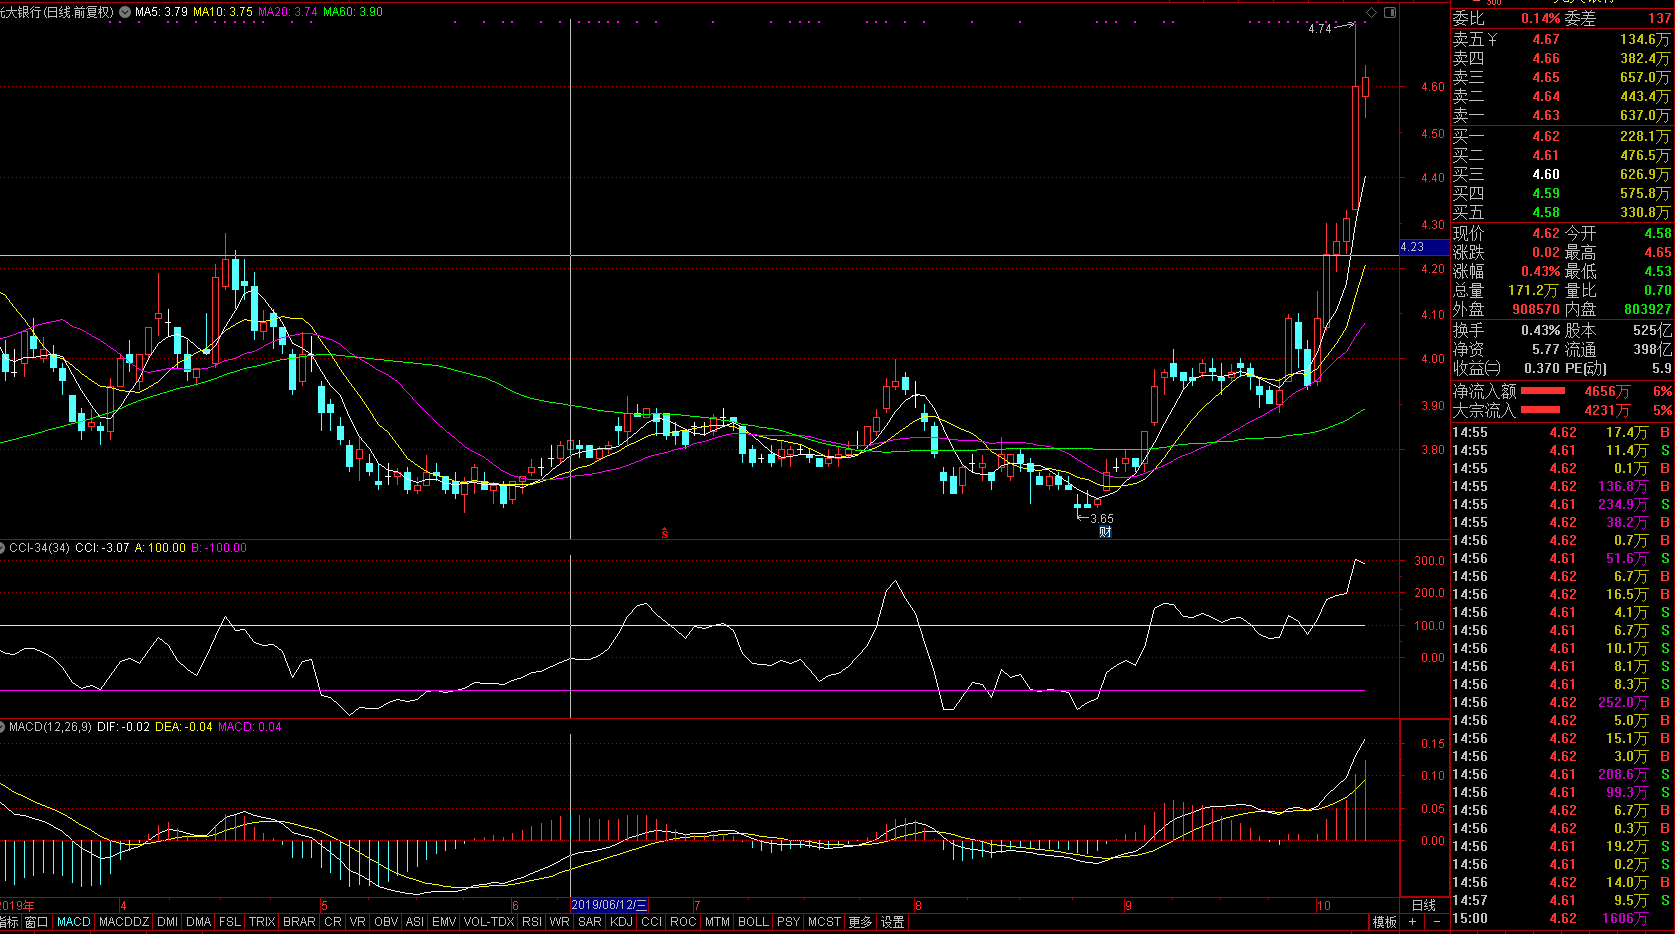
Task: Choose the ASI indicator
Action: 415,922
